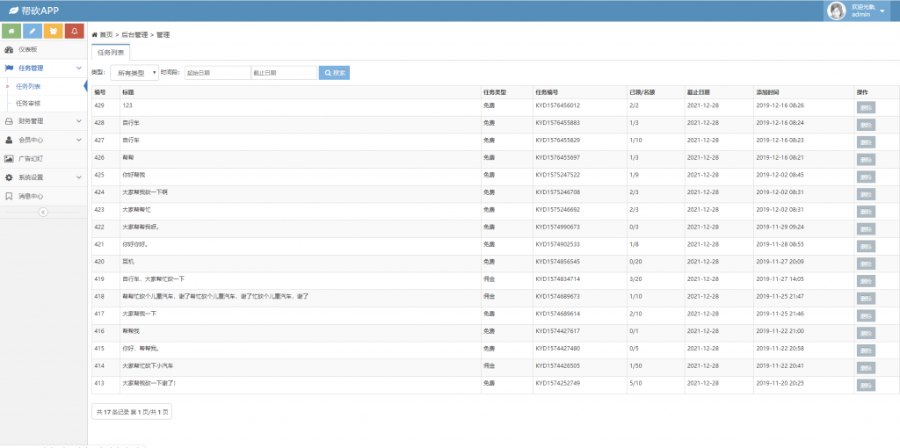Collapse the 任务管理 menu section

79,68
